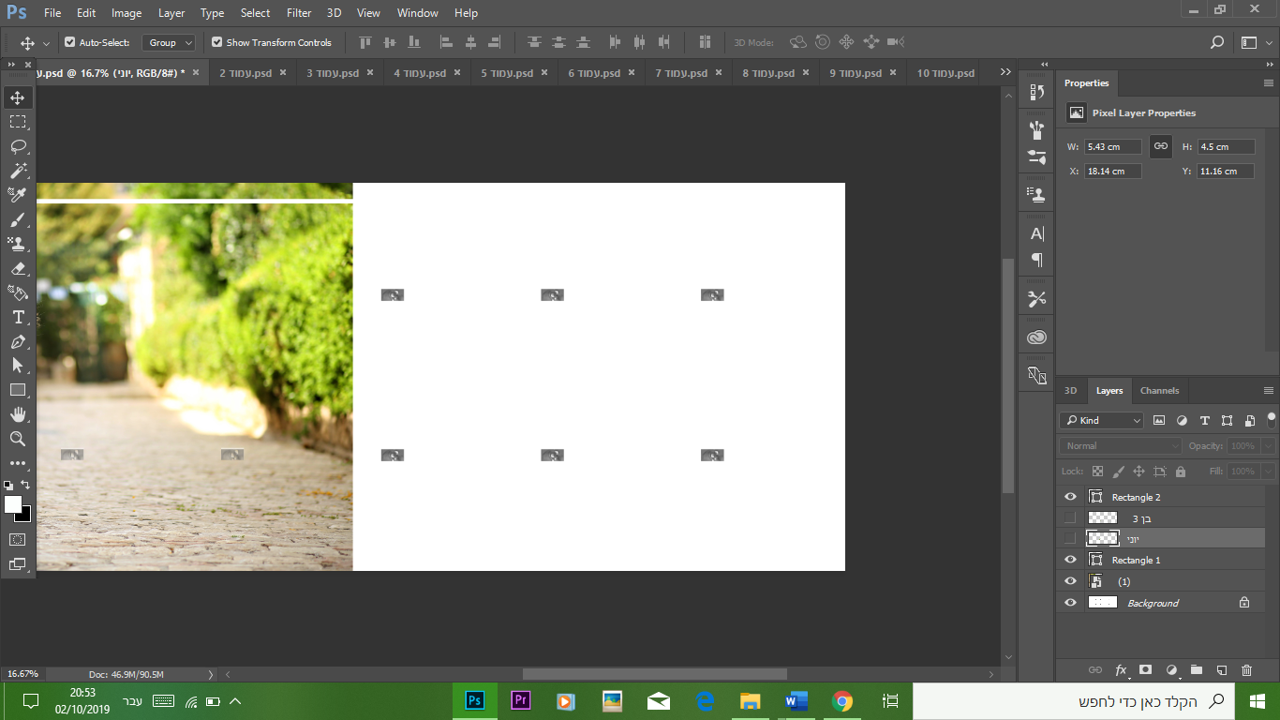Choose the Eraser tool

click(x=18, y=268)
